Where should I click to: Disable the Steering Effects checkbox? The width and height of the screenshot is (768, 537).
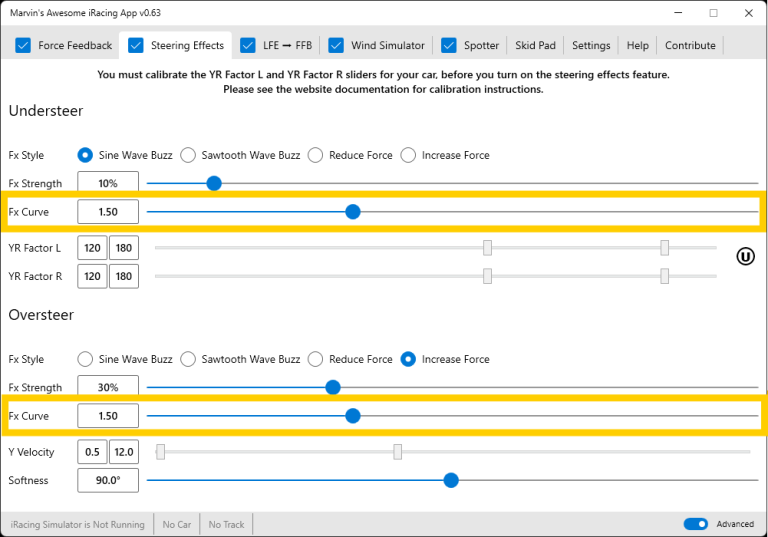(136, 45)
